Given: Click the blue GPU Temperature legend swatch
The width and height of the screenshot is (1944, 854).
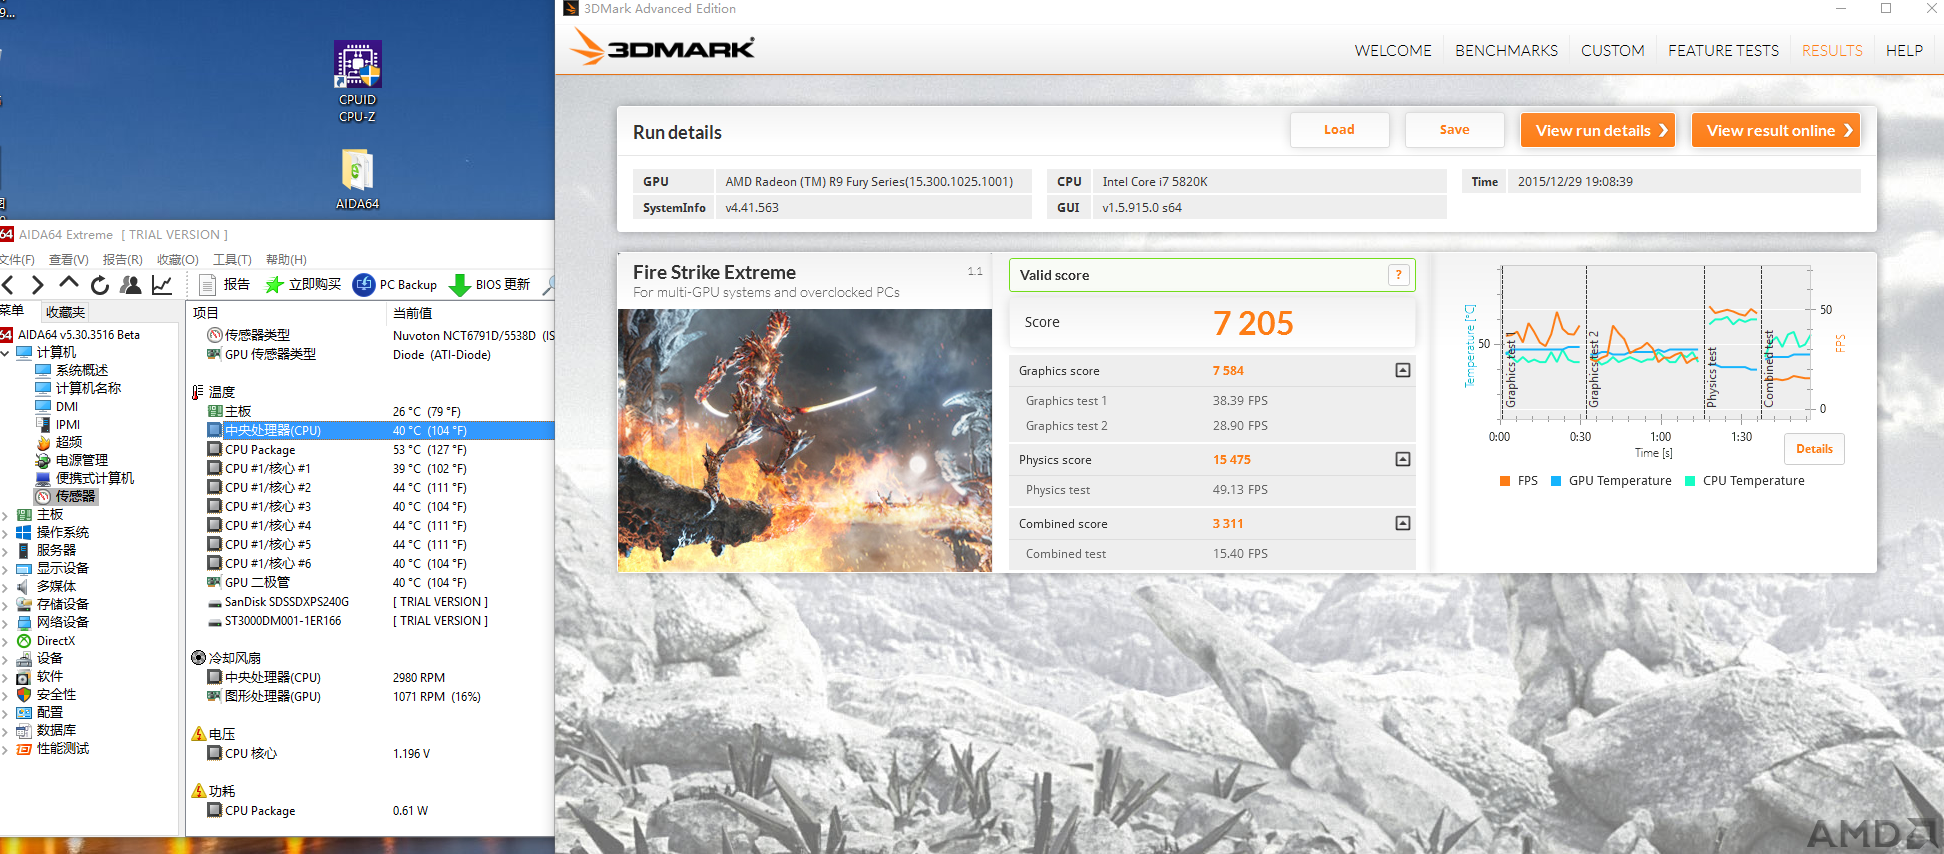Looking at the screenshot, I should pos(1556,481).
